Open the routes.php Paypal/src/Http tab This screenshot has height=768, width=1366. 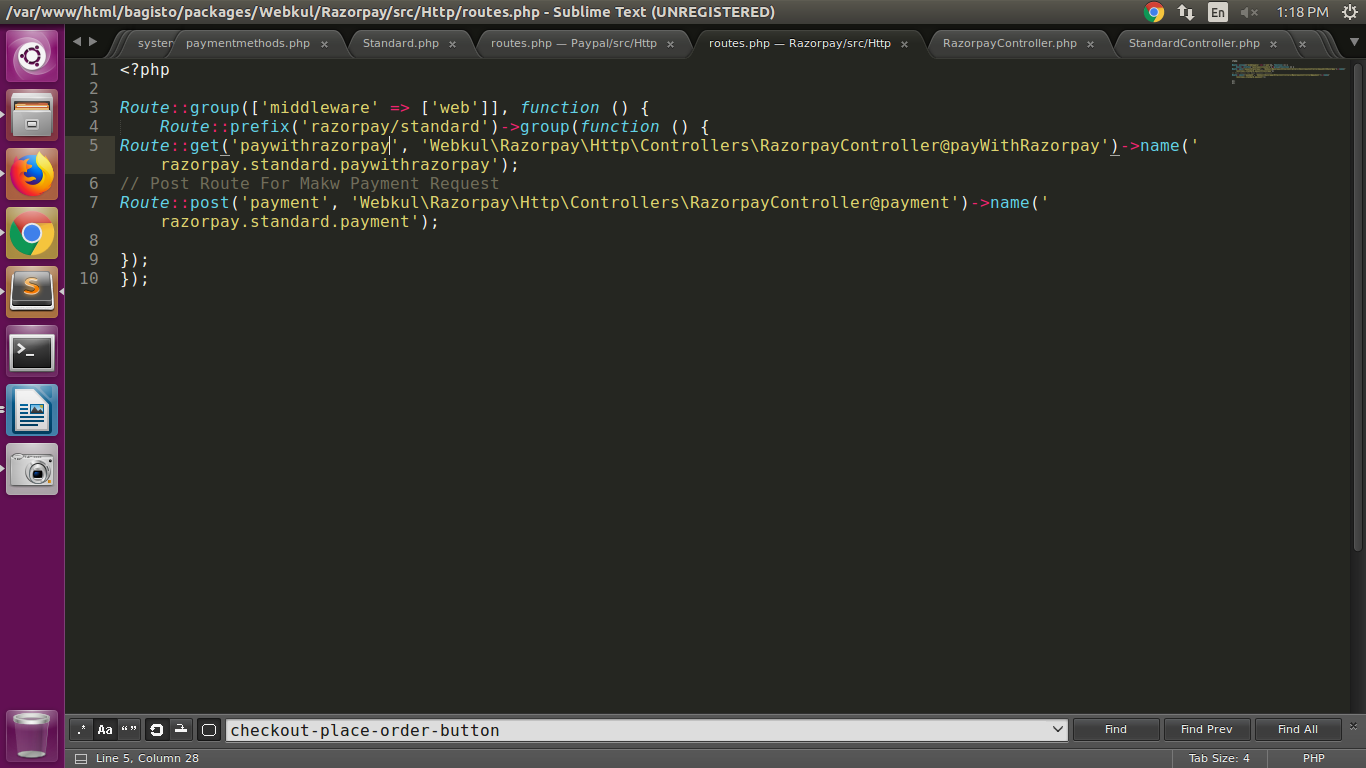coord(574,44)
